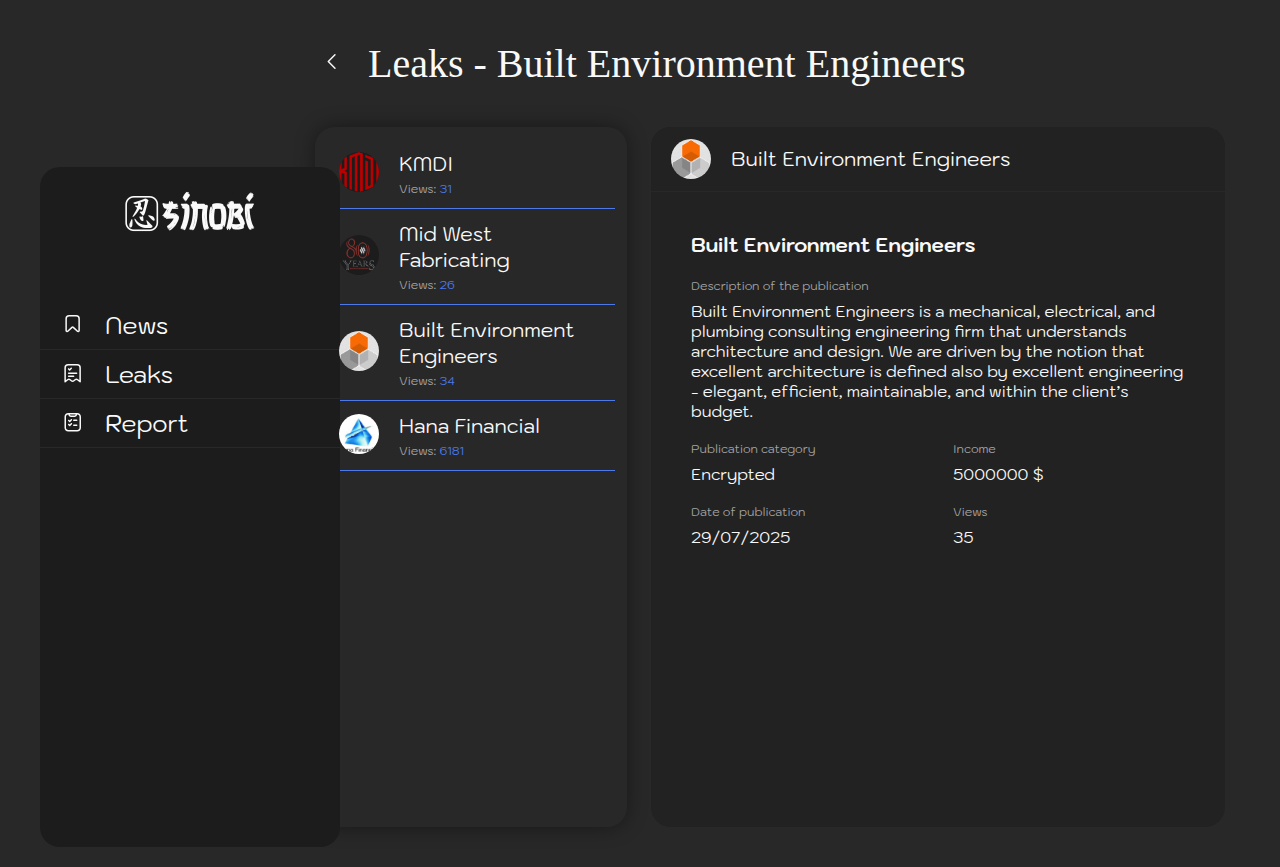Click Mid West Fabricating views count 26
1280x867 pixels.
pyautogui.click(x=447, y=285)
